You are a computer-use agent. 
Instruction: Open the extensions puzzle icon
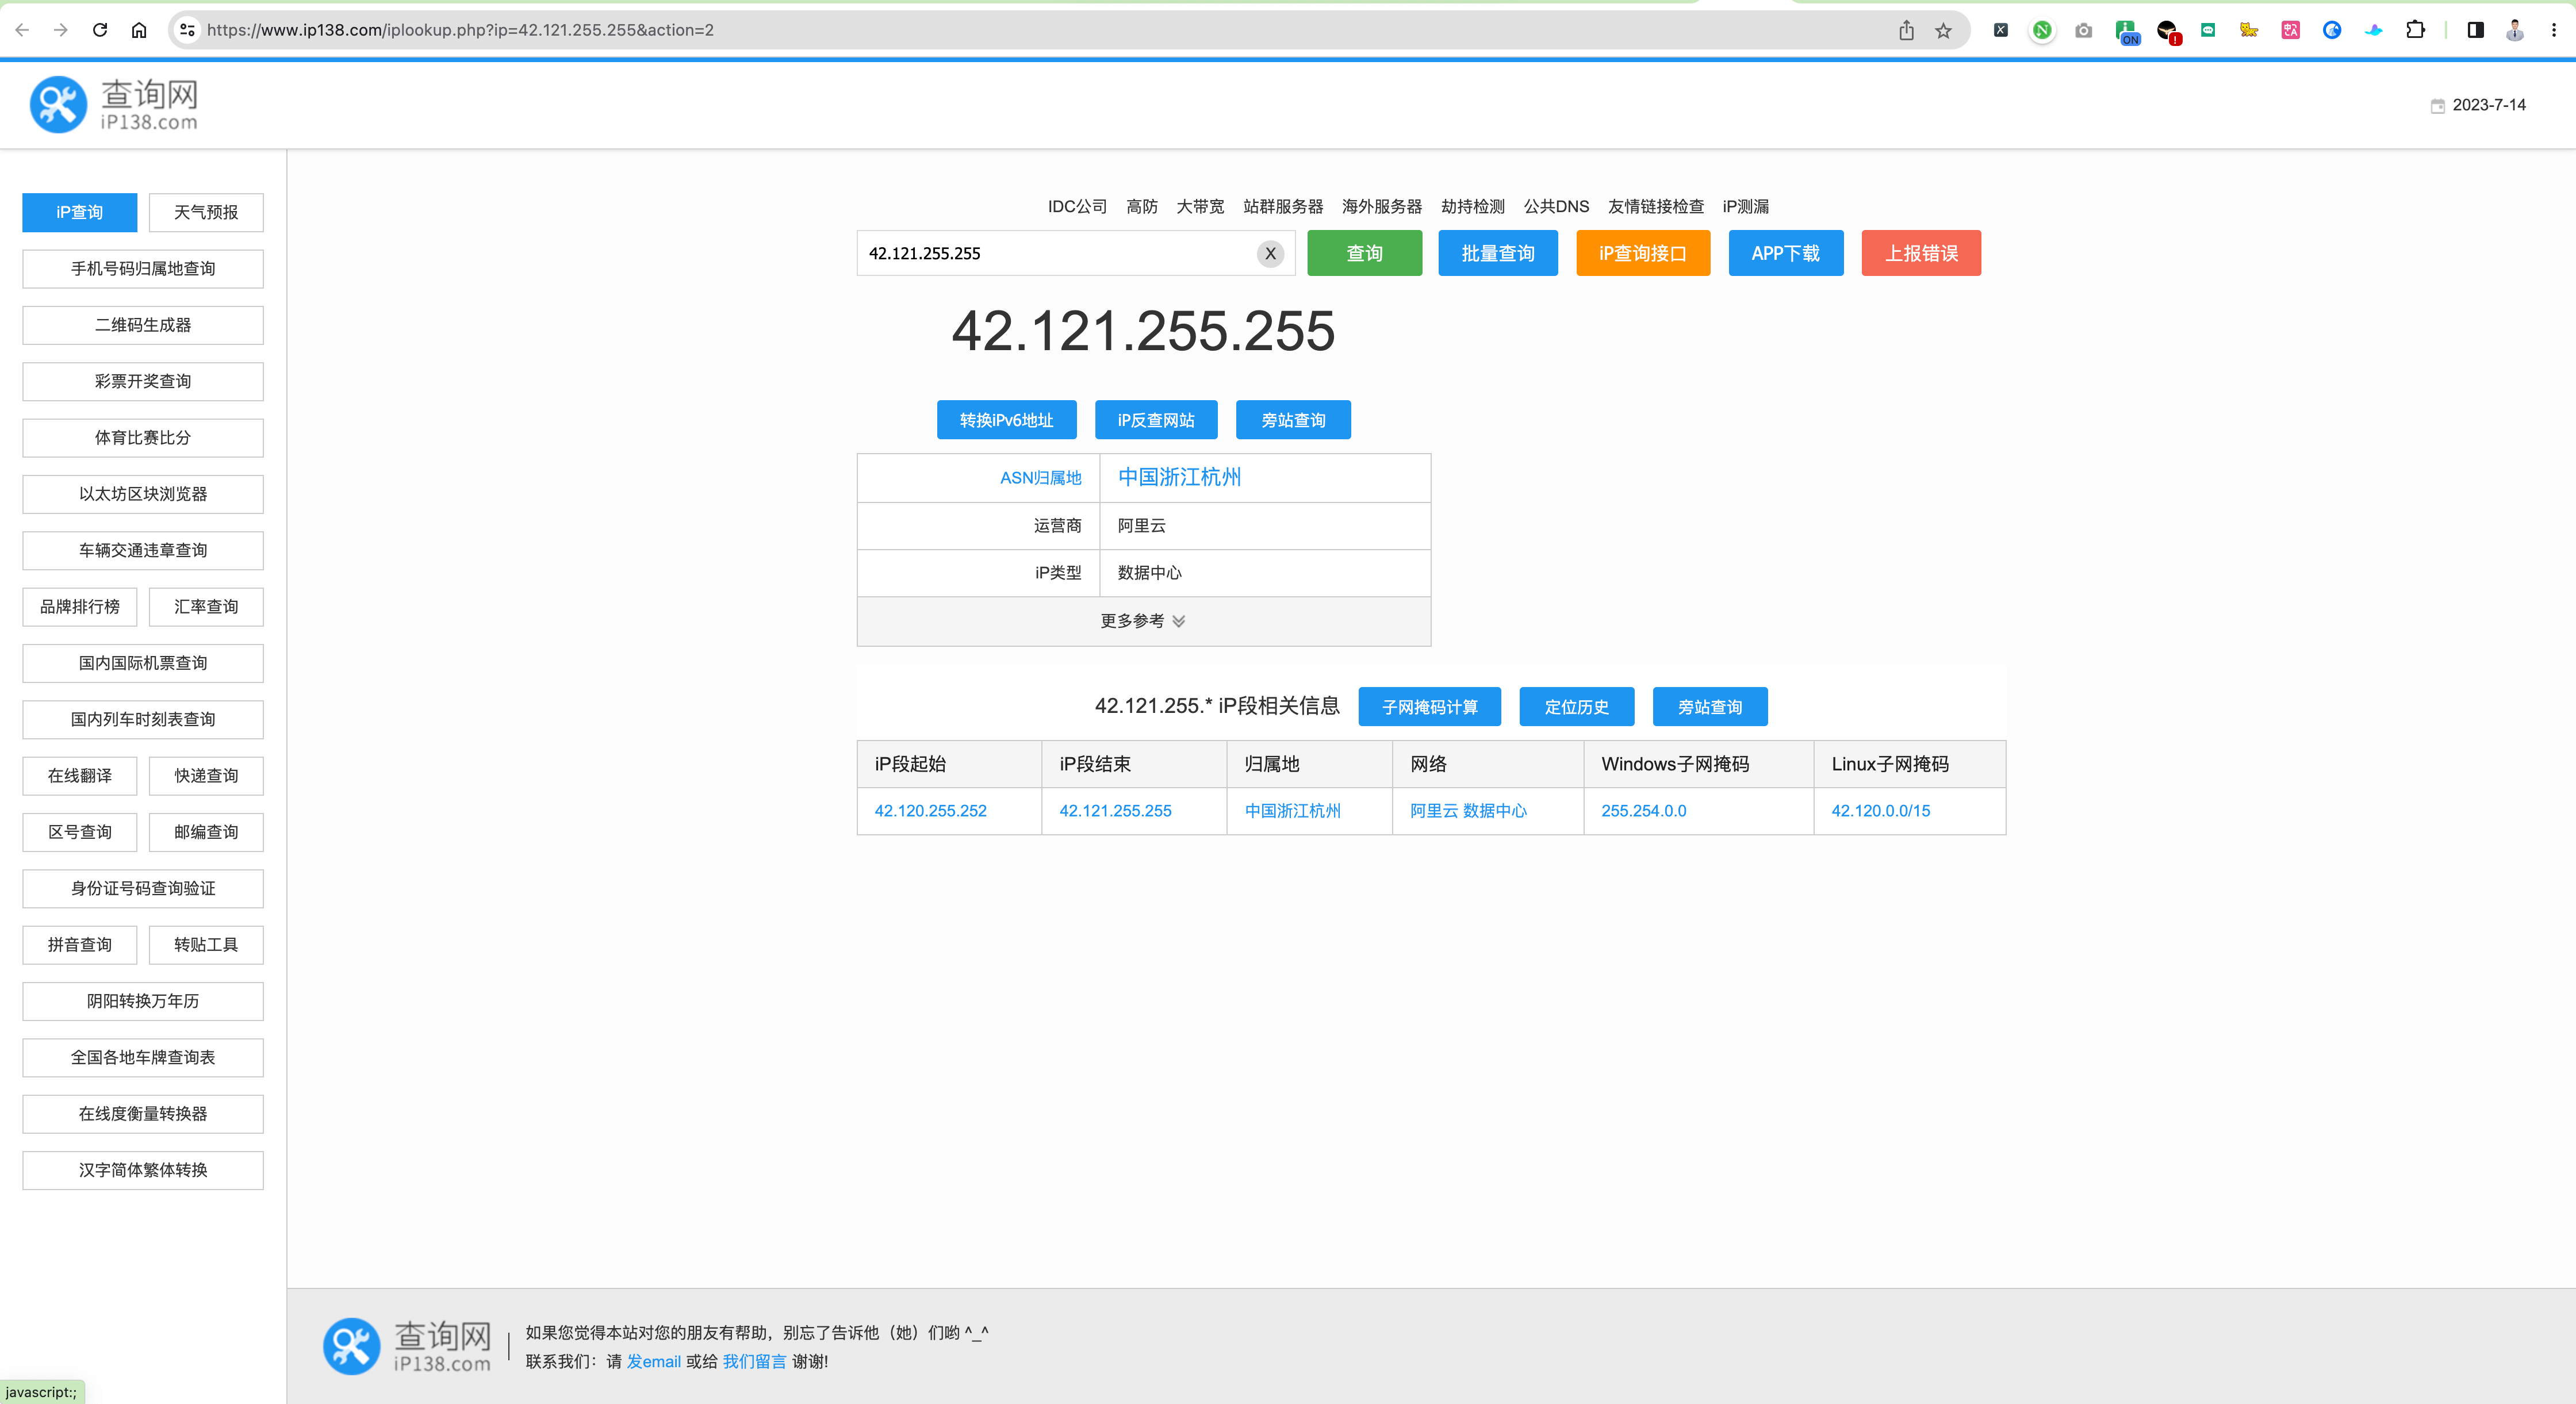click(x=2415, y=30)
